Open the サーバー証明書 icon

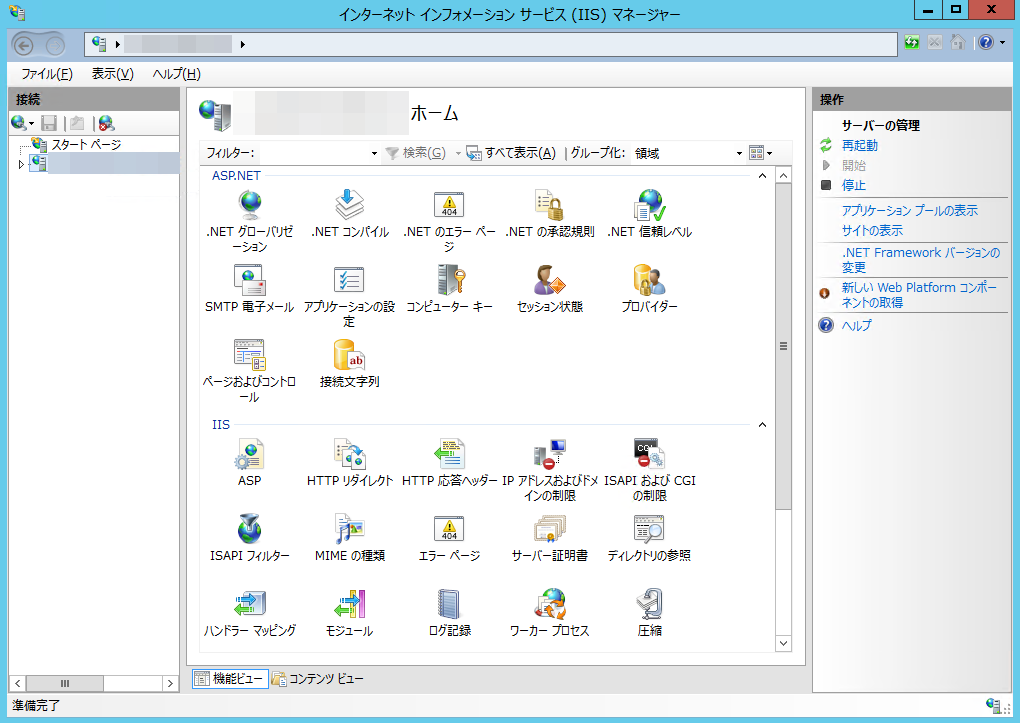click(549, 530)
